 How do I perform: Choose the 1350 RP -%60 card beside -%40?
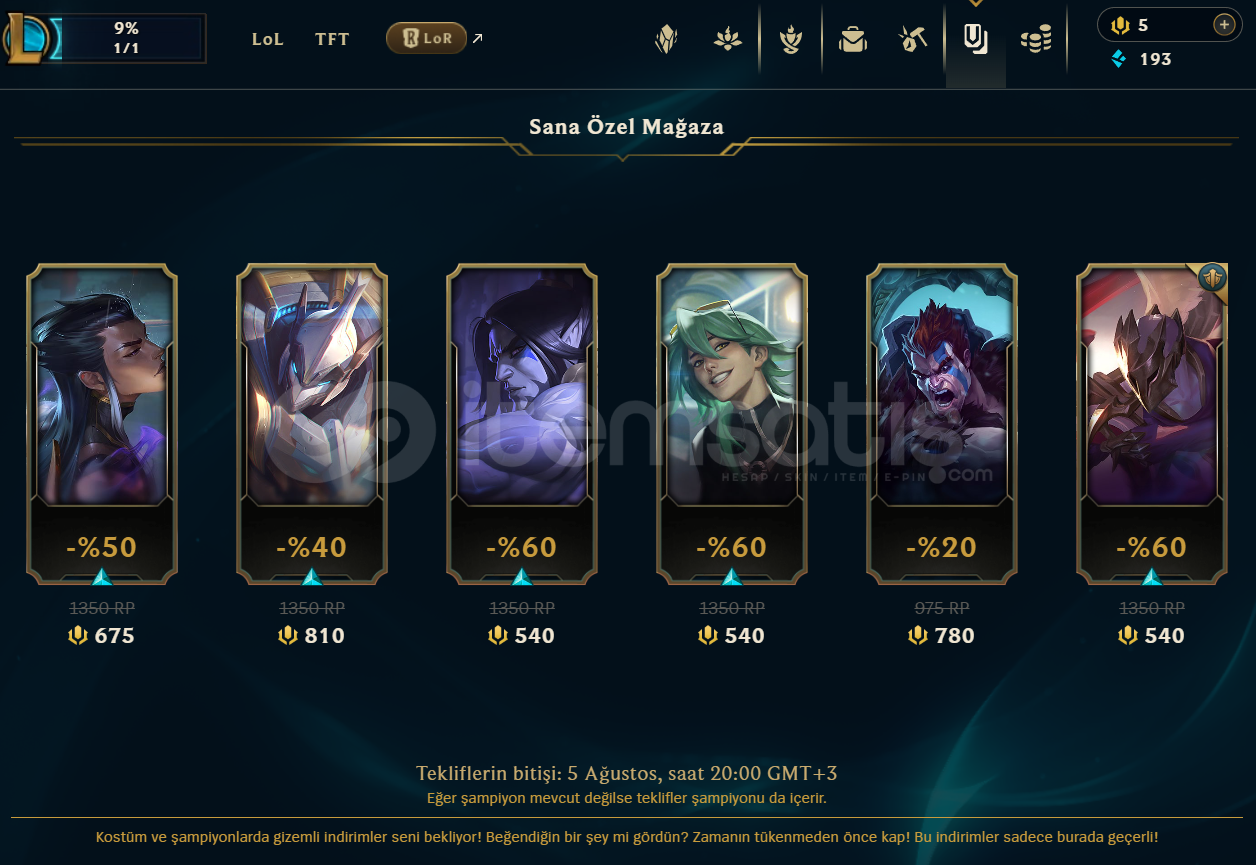click(x=522, y=425)
